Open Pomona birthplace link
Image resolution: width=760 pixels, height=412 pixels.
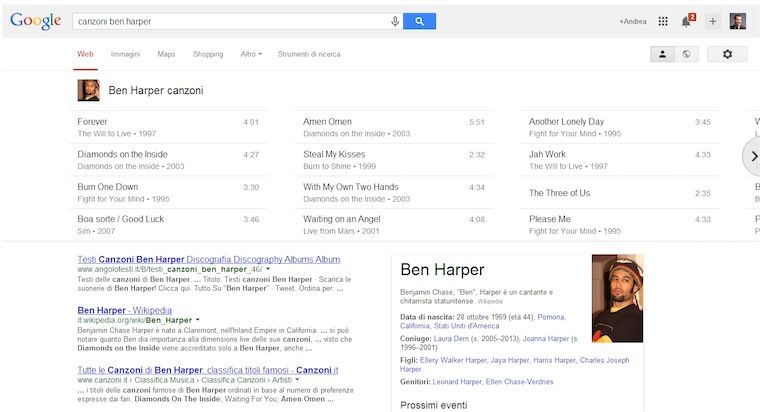[551, 317]
